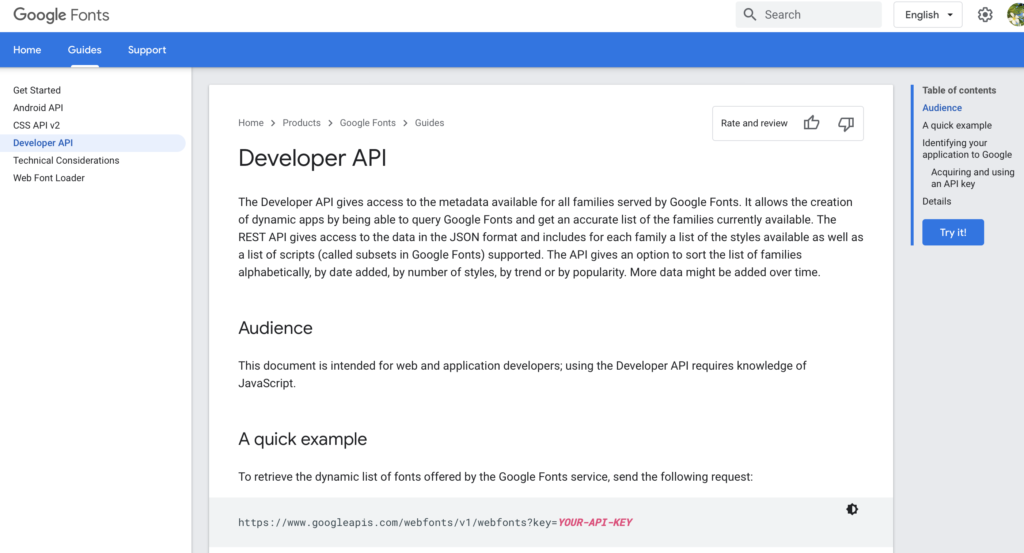Jump to Audience in table of contents

click(942, 108)
